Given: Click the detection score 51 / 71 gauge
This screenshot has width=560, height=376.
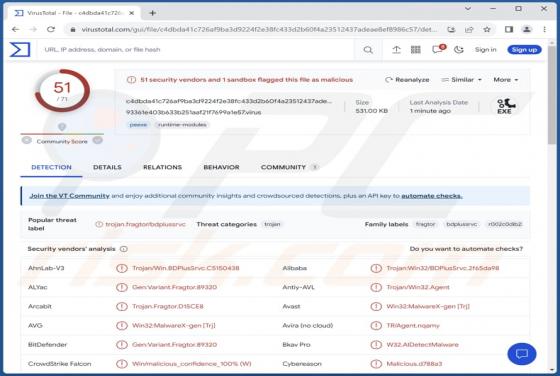Looking at the screenshot, I should point(62,91).
